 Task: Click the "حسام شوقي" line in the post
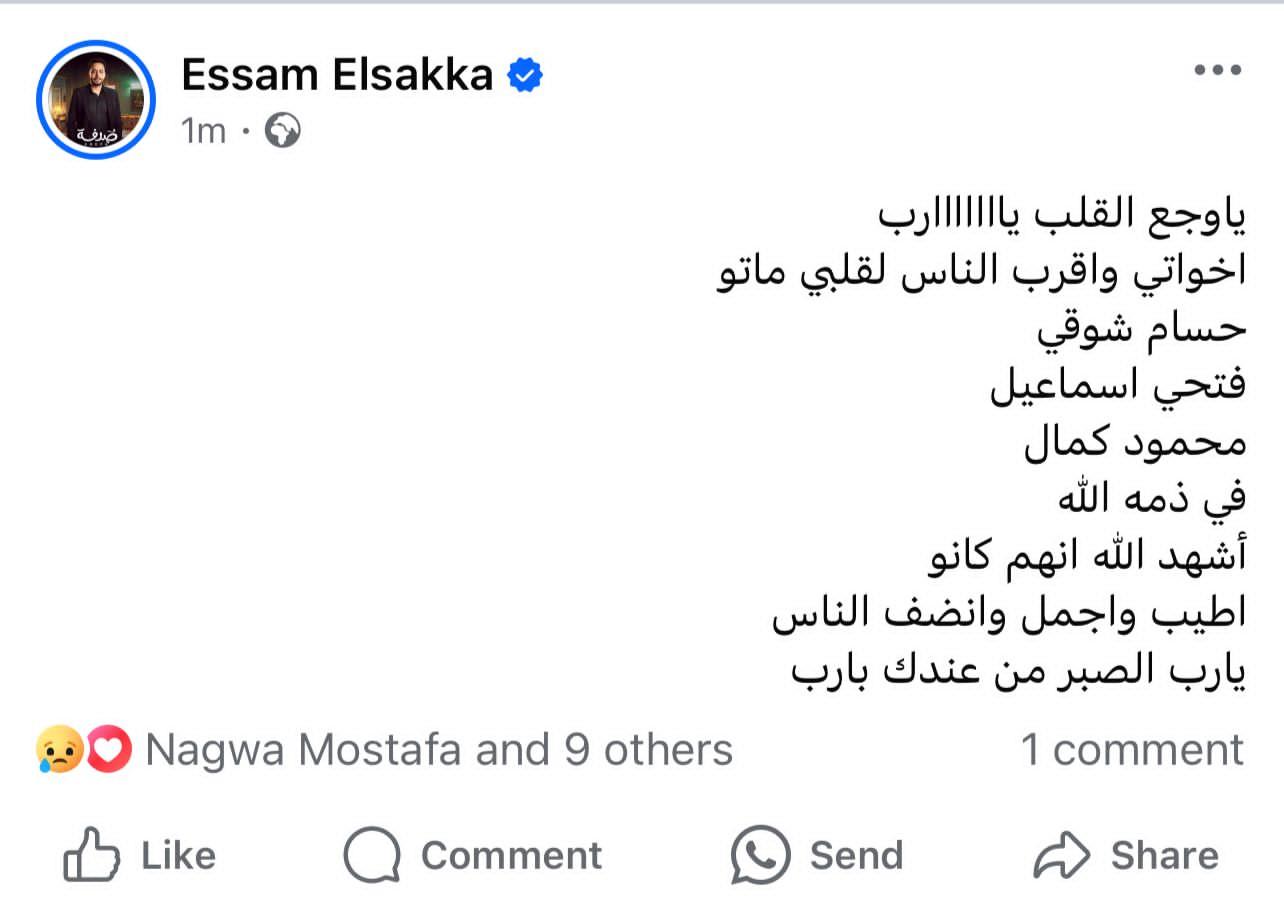tap(1140, 330)
